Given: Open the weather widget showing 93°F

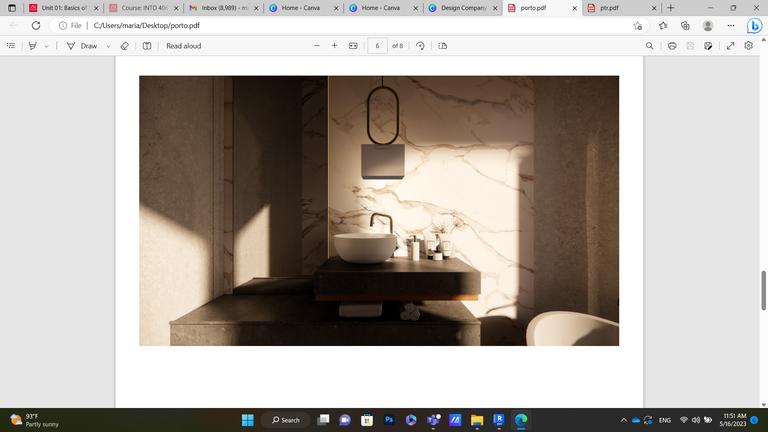Looking at the screenshot, I should click(x=34, y=420).
